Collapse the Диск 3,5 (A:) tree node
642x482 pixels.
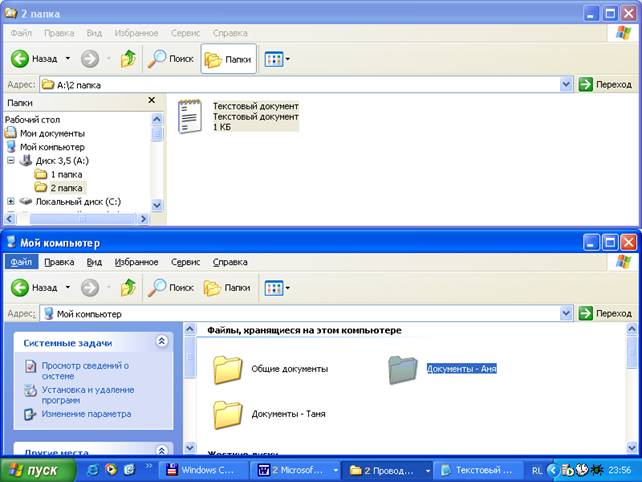[x=11, y=160]
